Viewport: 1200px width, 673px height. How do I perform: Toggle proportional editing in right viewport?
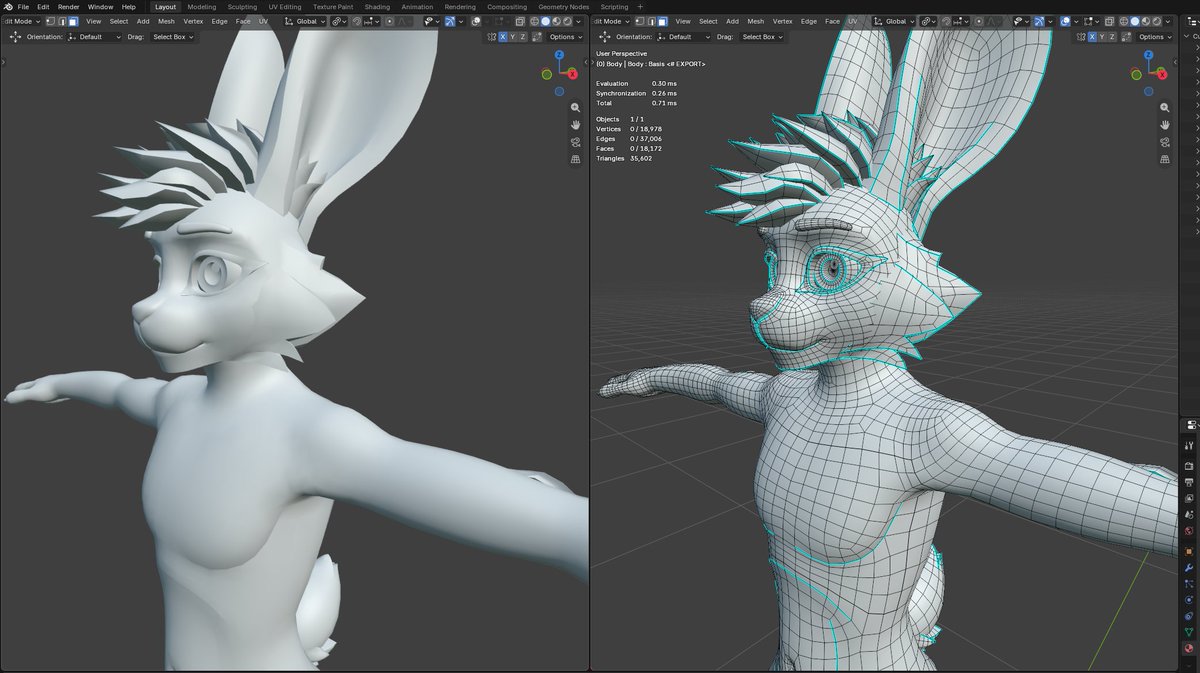pos(979,21)
